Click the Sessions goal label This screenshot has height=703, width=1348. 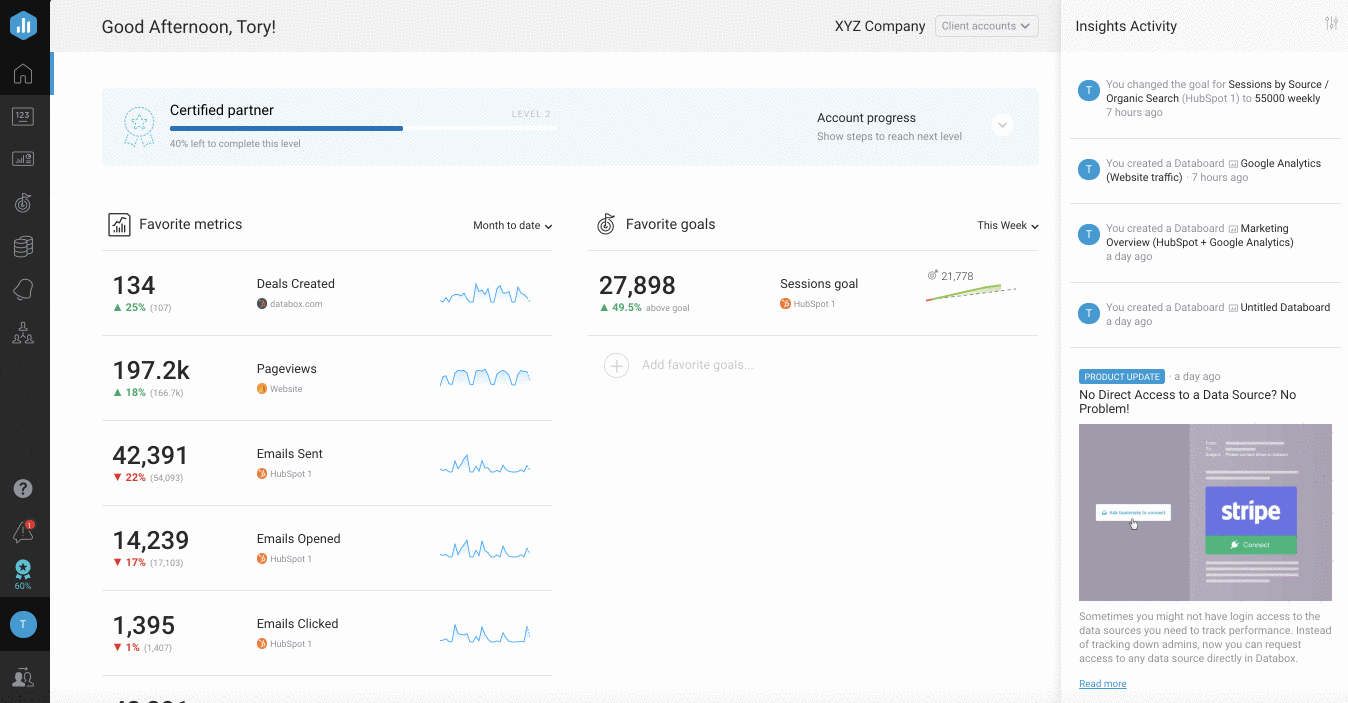(x=819, y=284)
